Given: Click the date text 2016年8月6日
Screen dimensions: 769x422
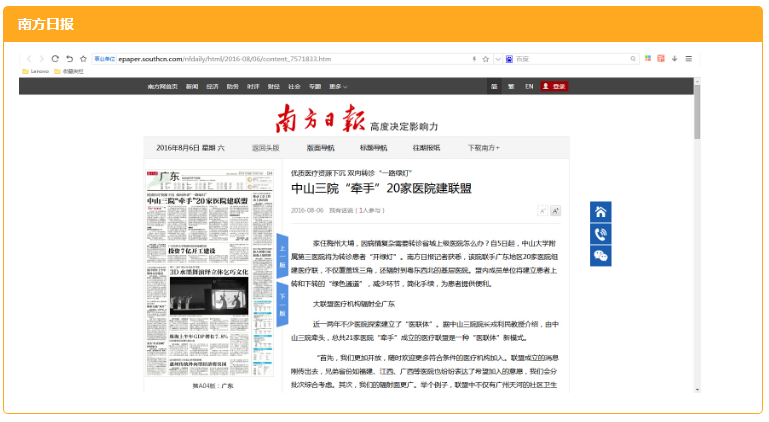Looking at the screenshot, I should [x=178, y=148].
